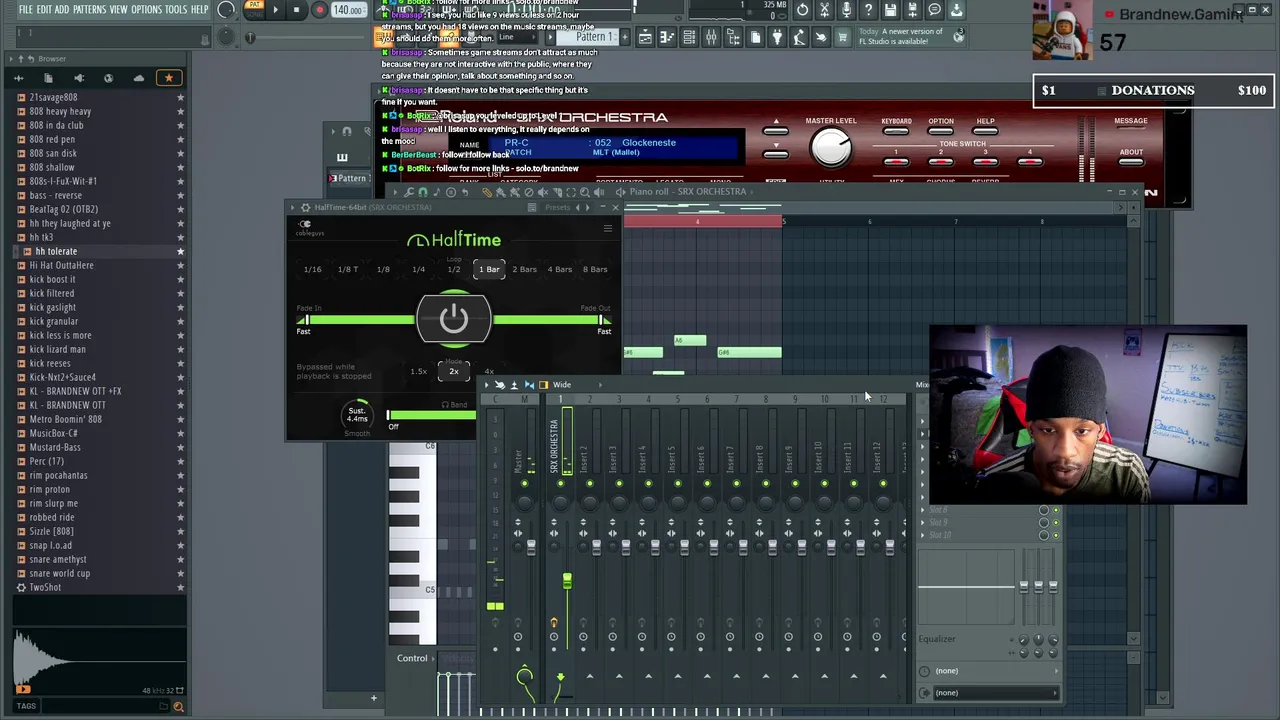Select 1/4 loop length in HalfTime

point(418,269)
